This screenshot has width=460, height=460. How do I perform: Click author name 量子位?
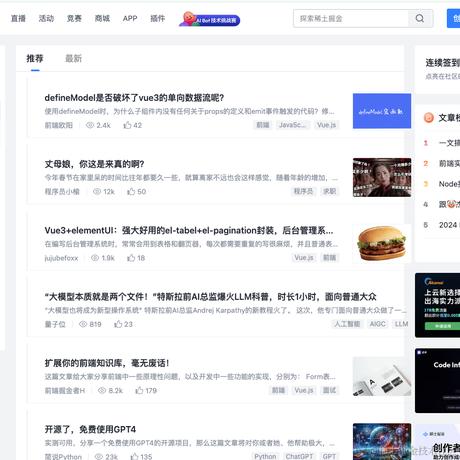pos(55,324)
